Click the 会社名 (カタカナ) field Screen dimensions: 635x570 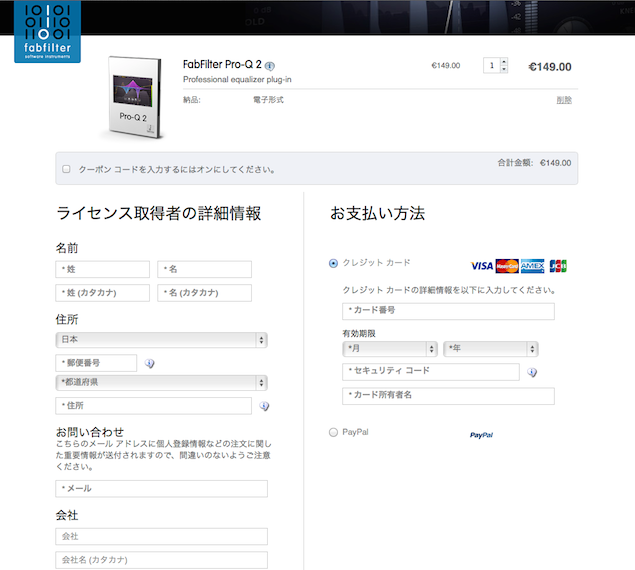click(x=162, y=560)
